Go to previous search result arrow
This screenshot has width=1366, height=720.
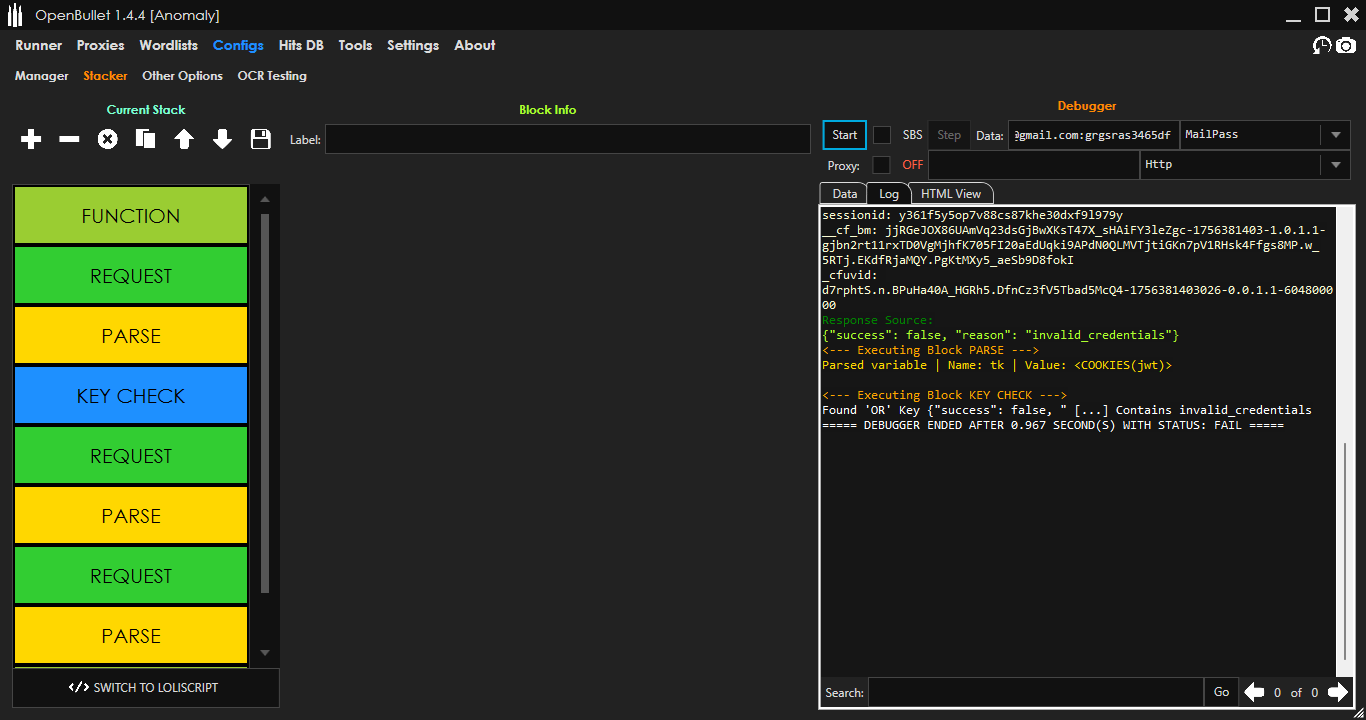click(x=1254, y=692)
